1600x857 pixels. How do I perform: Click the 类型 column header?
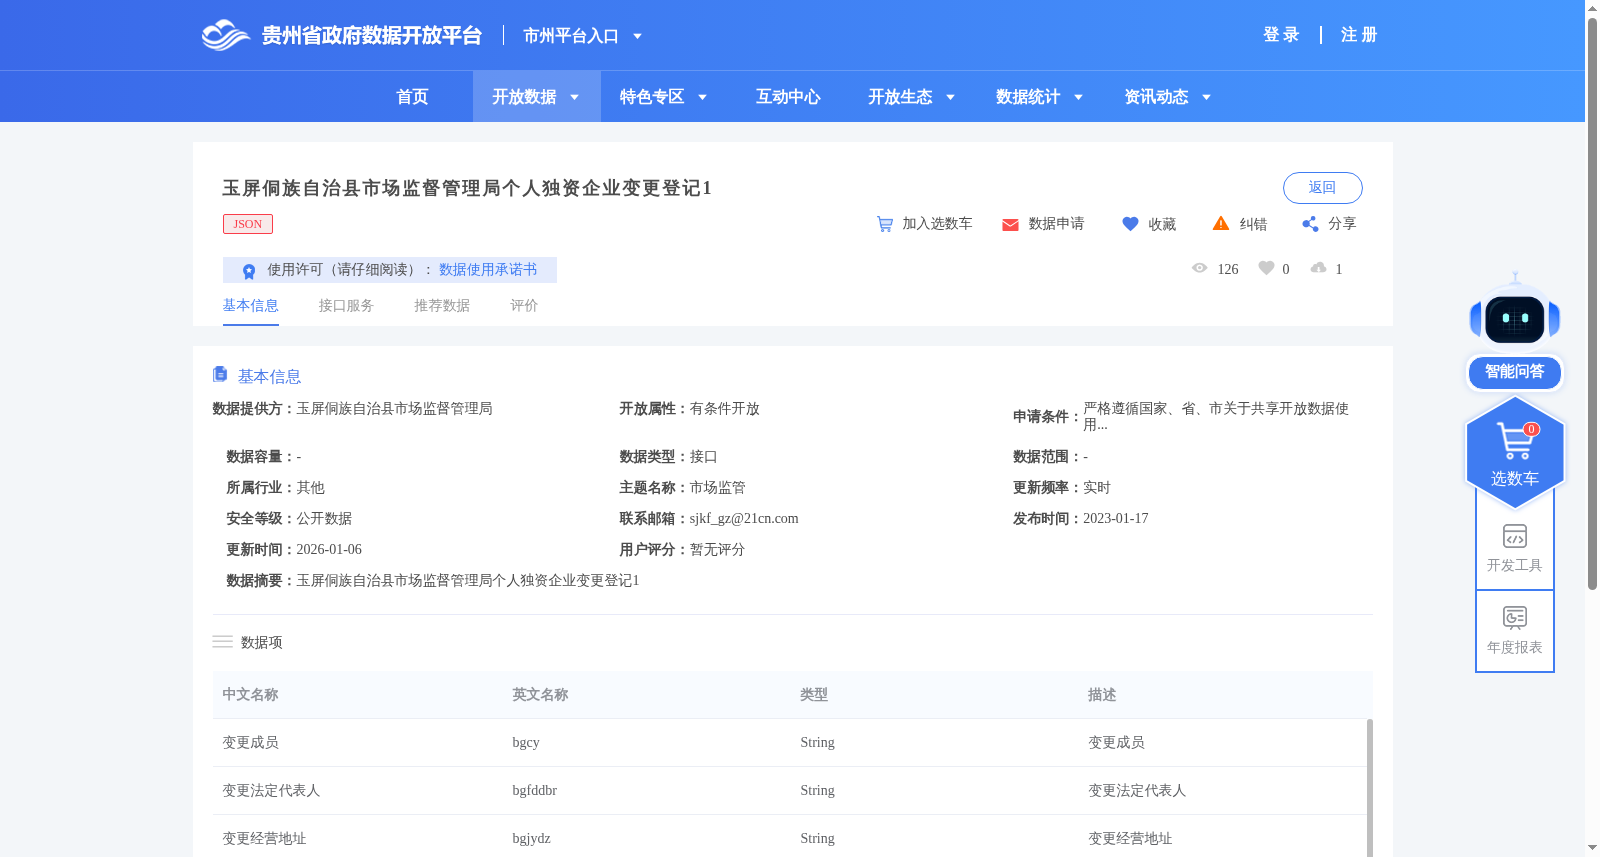[814, 695]
